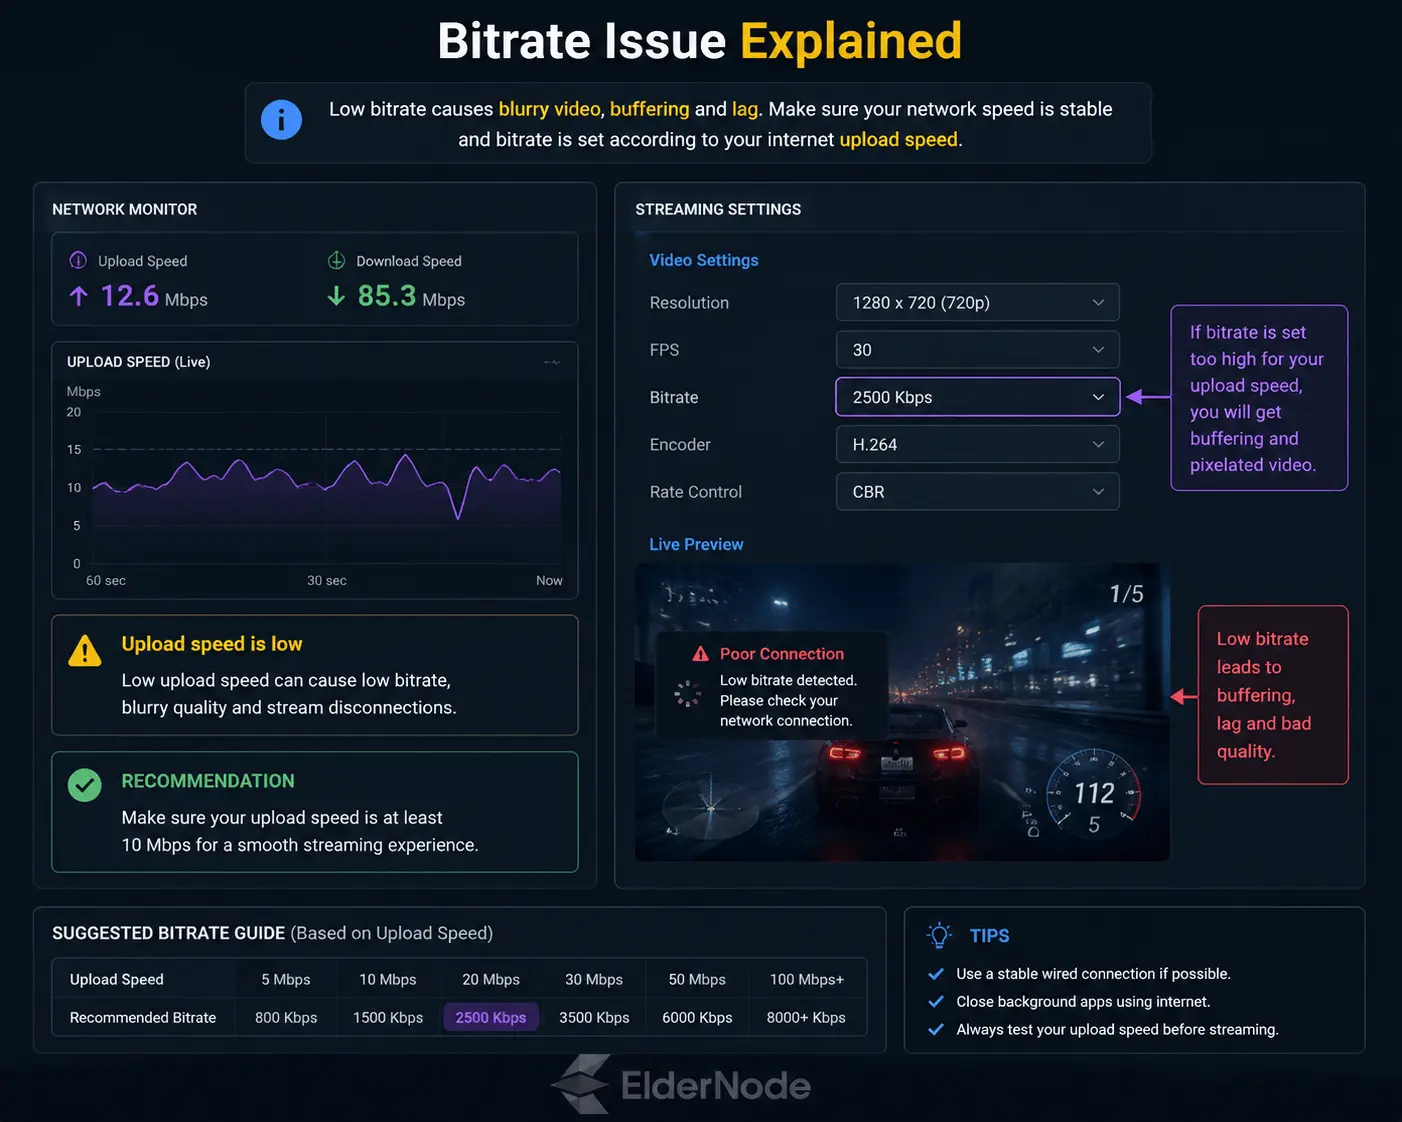Click the Streaming Settings panel title
This screenshot has height=1122, width=1402.
[718, 209]
